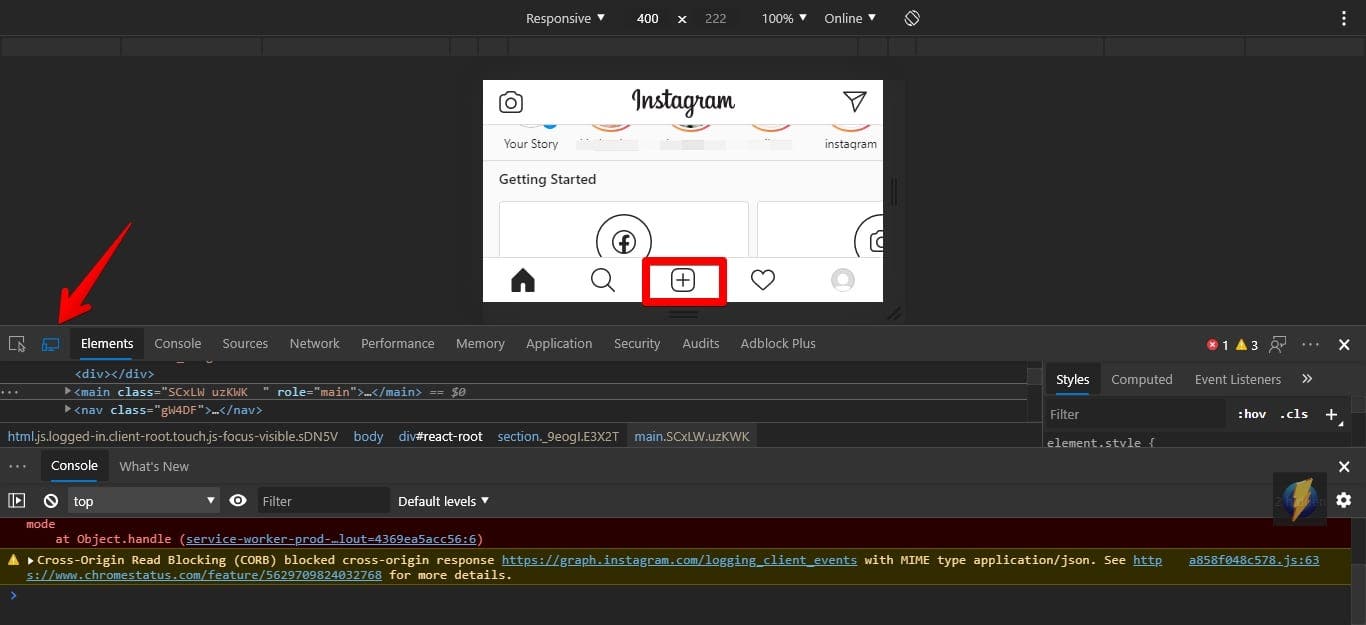Create a live expression with eye icon
This screenshot has height=625, width=1366.
click(238, 501)
